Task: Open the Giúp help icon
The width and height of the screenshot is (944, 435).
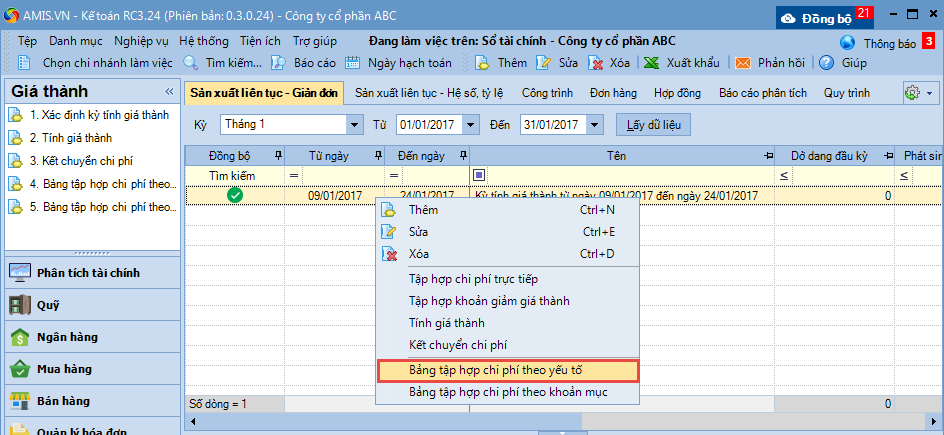Action: coord(827,62)
